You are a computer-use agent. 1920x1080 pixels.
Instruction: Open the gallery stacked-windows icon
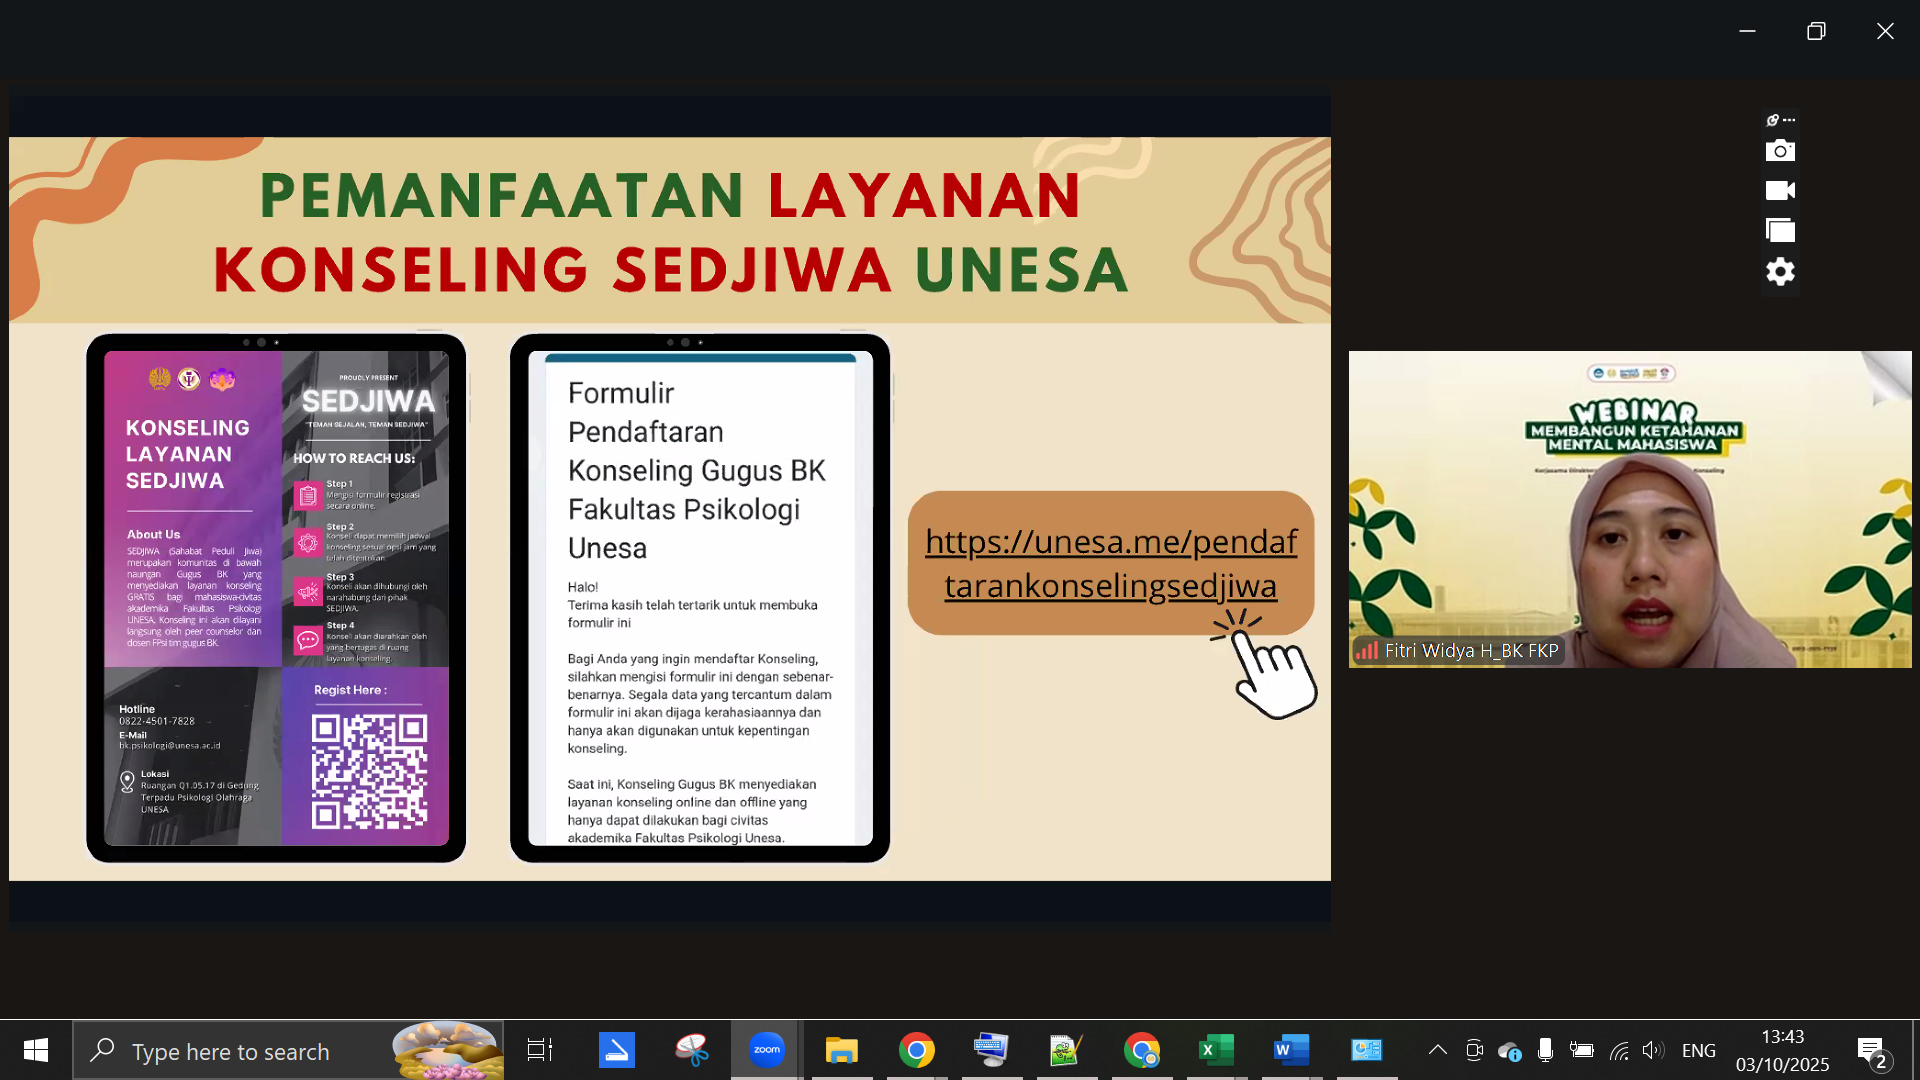[x=1780, y=231]
